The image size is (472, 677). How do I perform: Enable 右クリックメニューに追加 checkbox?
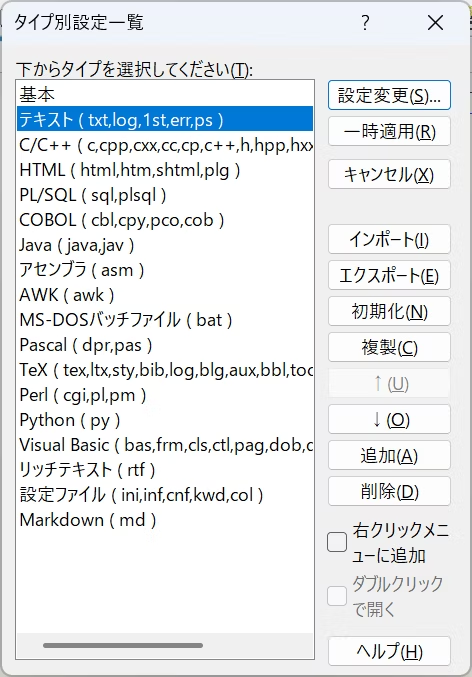click(337, 542)
